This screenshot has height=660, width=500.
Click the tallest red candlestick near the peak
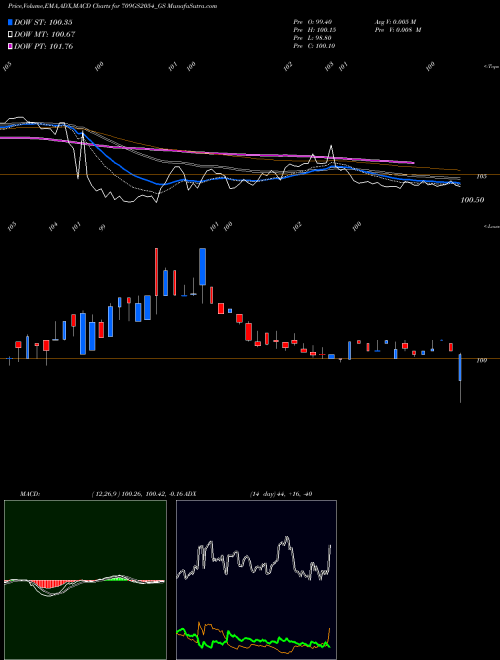157,272
